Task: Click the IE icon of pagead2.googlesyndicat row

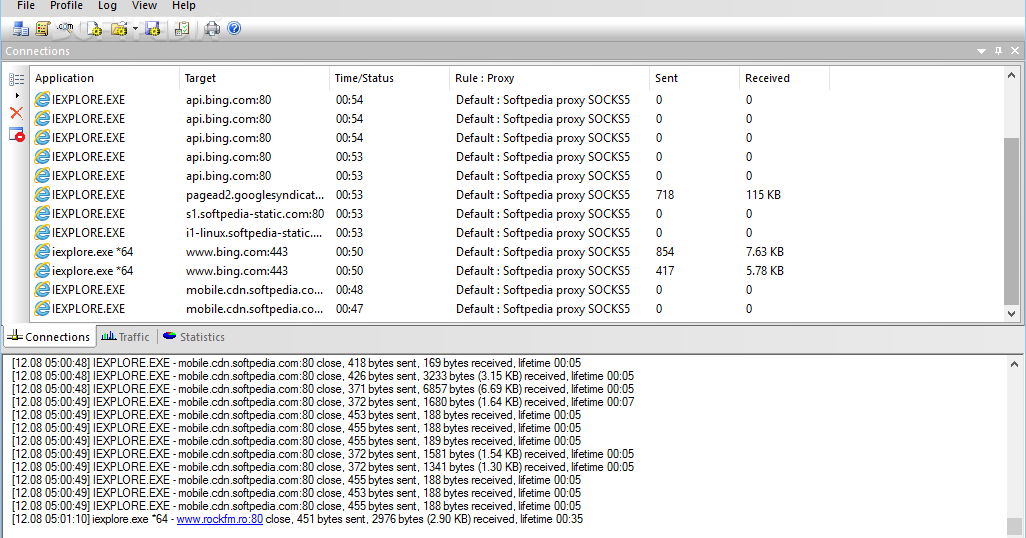Action: 43,195
